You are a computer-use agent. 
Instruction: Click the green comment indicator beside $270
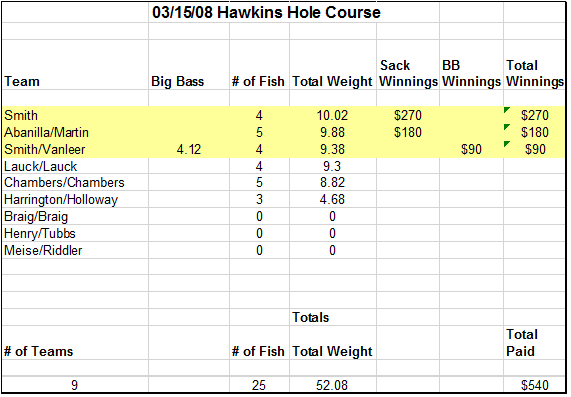click(507, 110)
